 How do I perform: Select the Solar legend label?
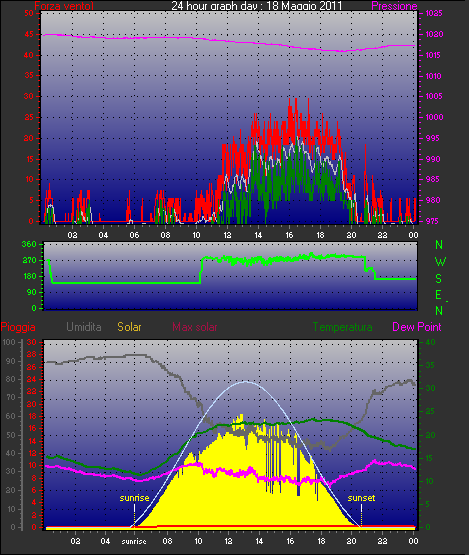click(x=129, y=327)
